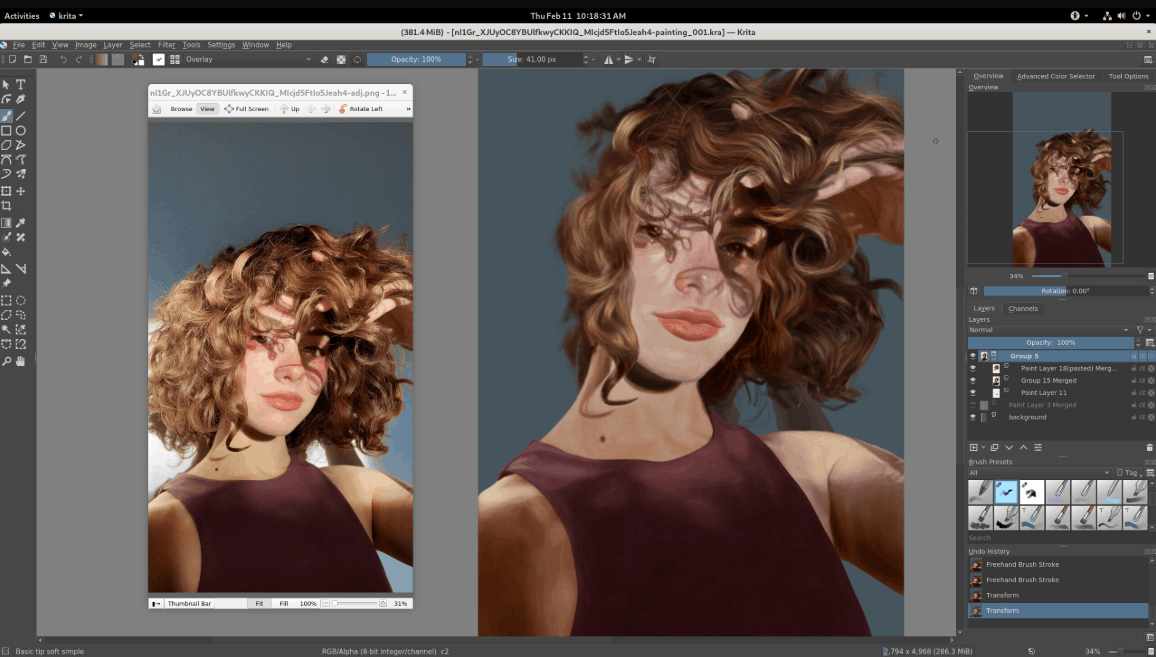Click Rotate Left in image viewer
This screenshot has width=1156, height=657.
(361, 109)
